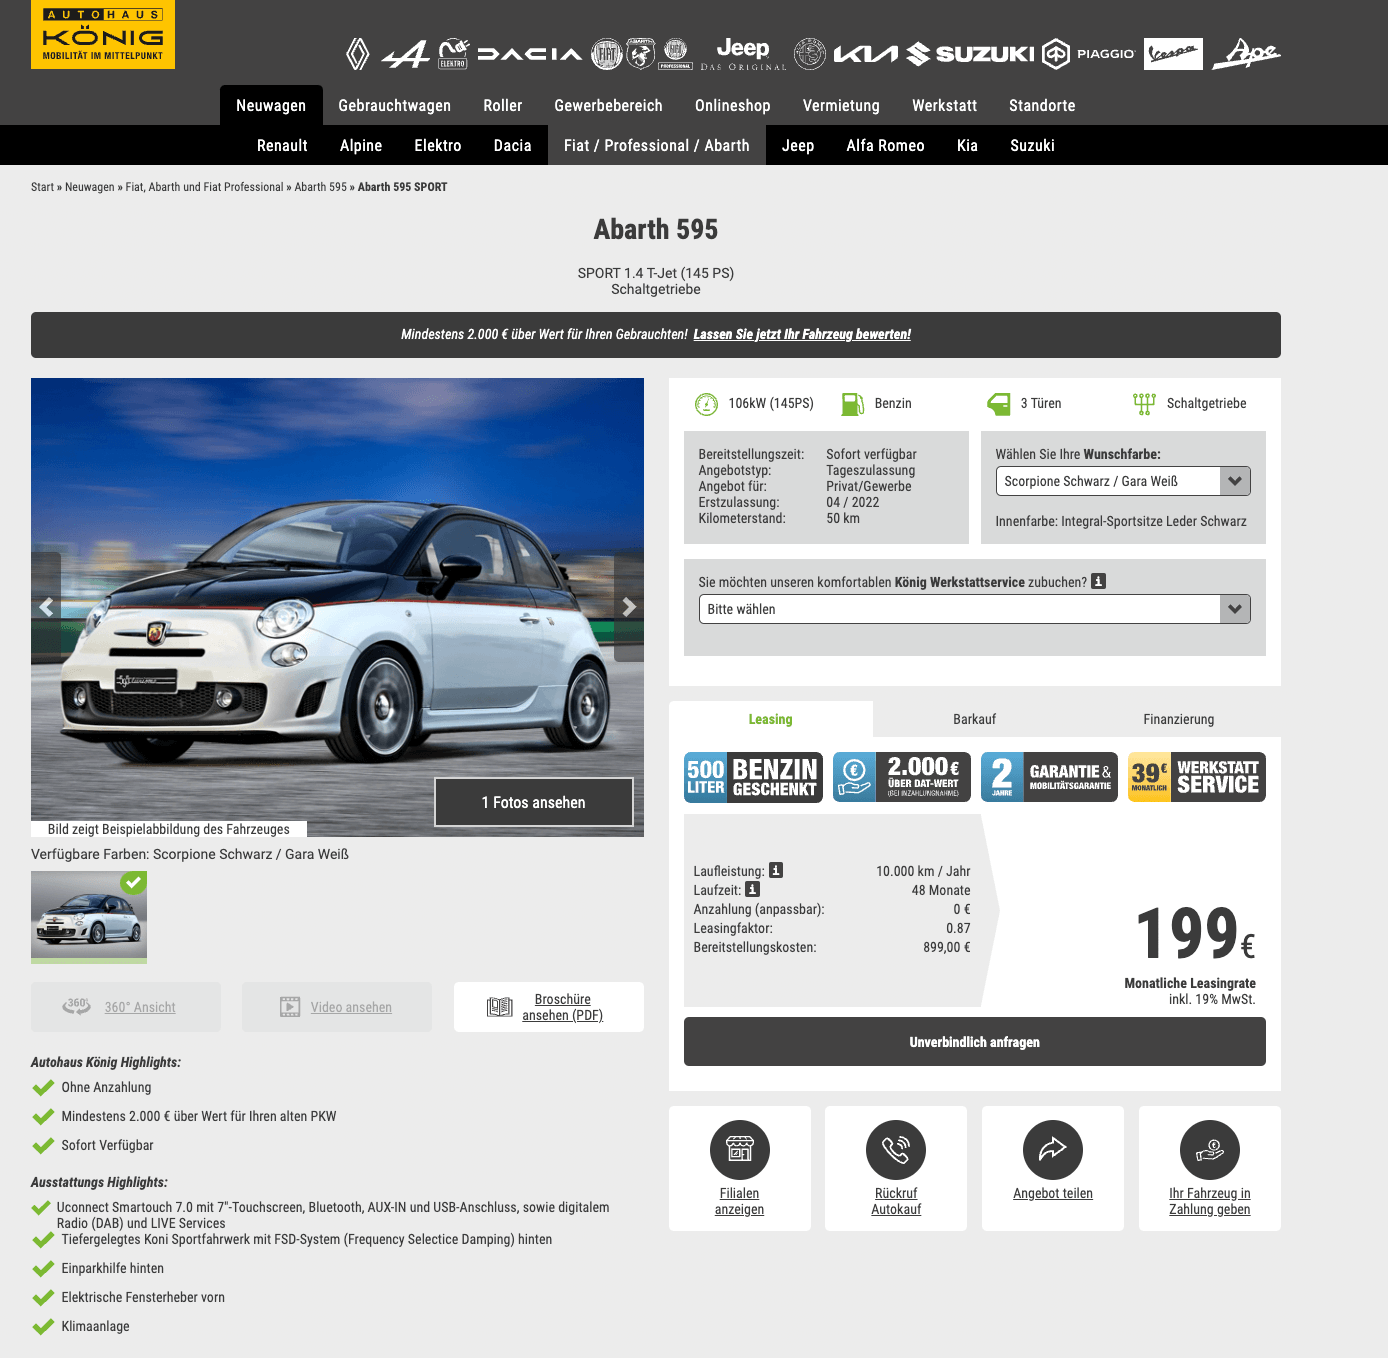Open the Werkstatt menu item
Viewport: 1388px width, 1358px height.
tap(945, 105)
